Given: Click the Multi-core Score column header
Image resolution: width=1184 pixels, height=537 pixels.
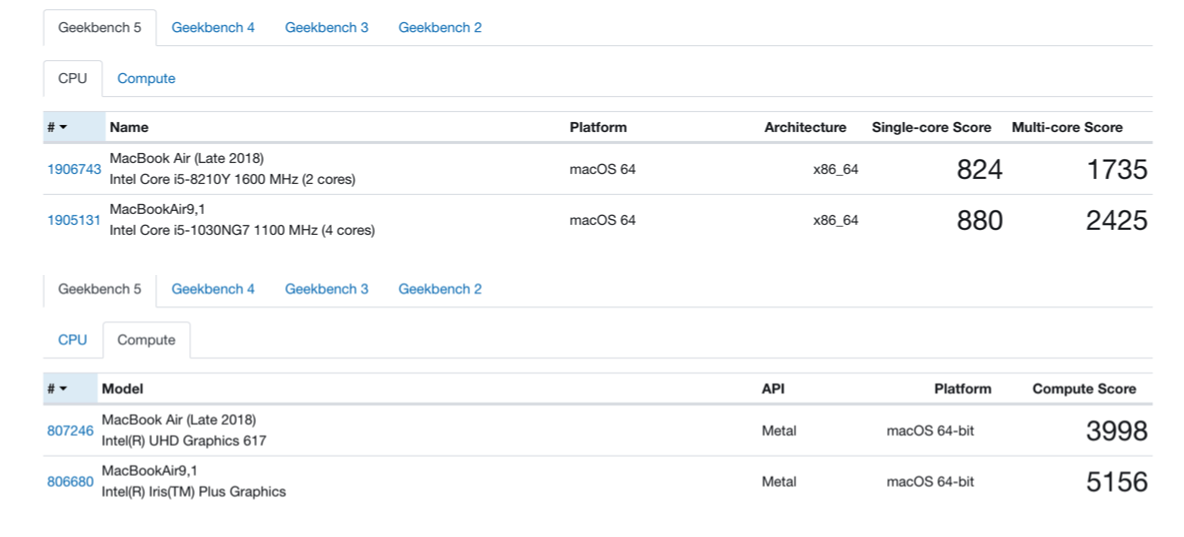Looking at the screenshot, I should [x=1067, y=128].
